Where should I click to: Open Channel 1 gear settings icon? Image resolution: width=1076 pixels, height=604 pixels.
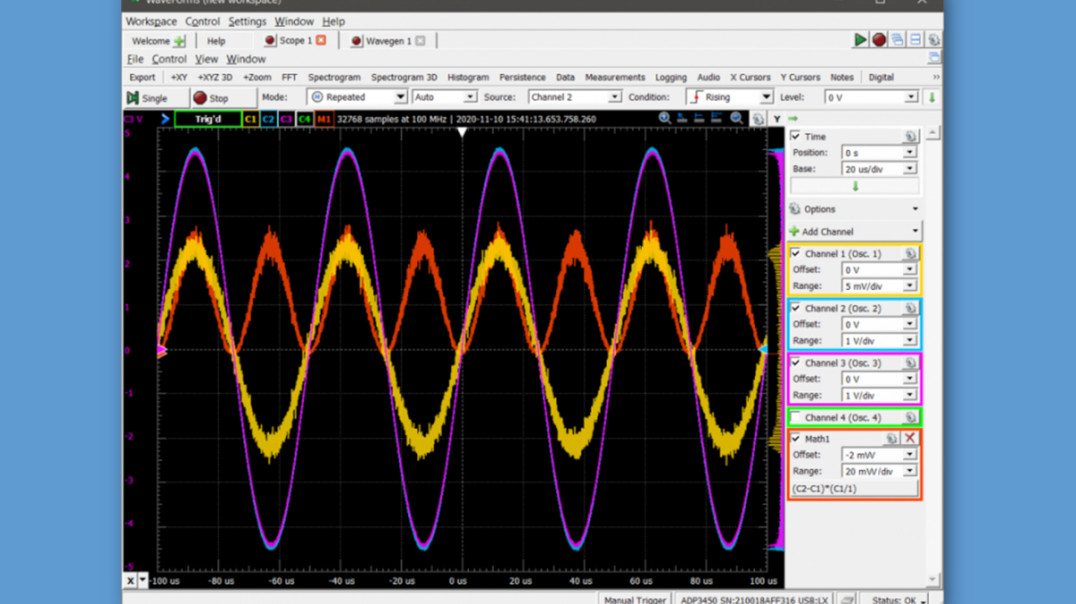coord(910,254)
